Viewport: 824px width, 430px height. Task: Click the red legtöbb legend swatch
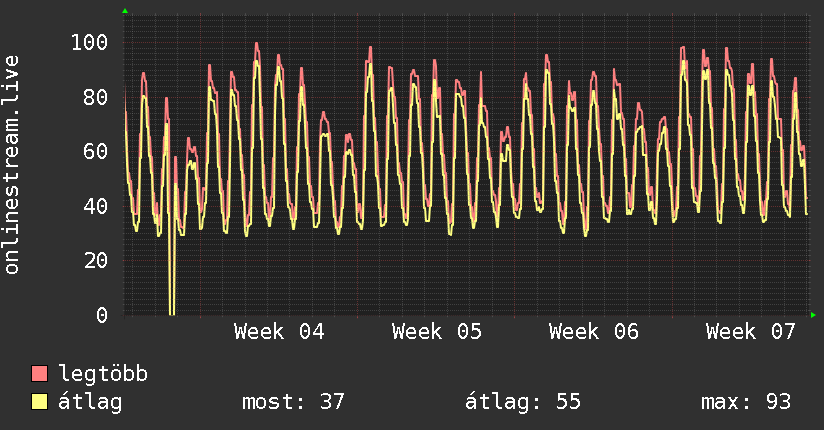tap(40, 374)
